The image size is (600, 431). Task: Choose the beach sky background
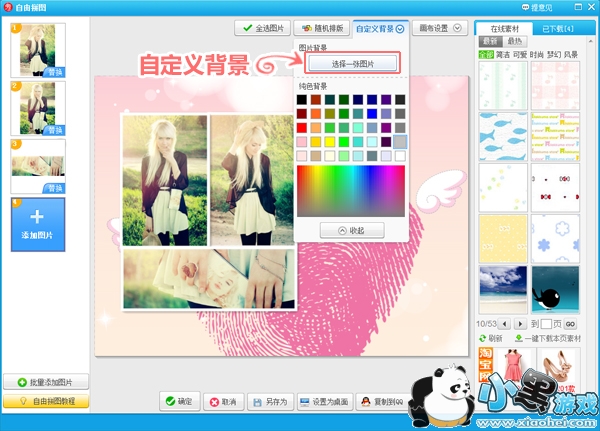[x=503, y=290]
